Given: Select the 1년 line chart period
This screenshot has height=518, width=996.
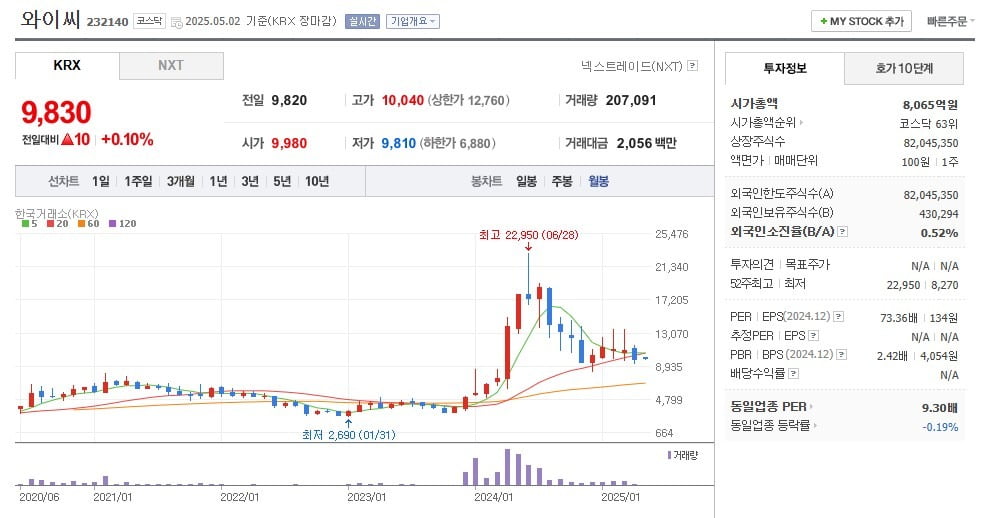Looking at the screenshot, I should [218, 181].
